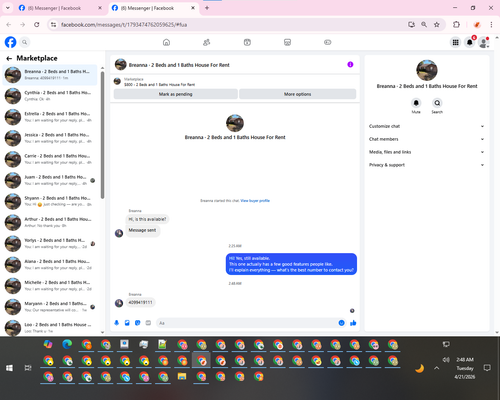
Task: Bookmark this page with star icon
Action: pyautogui.click(x=437, y=24)
